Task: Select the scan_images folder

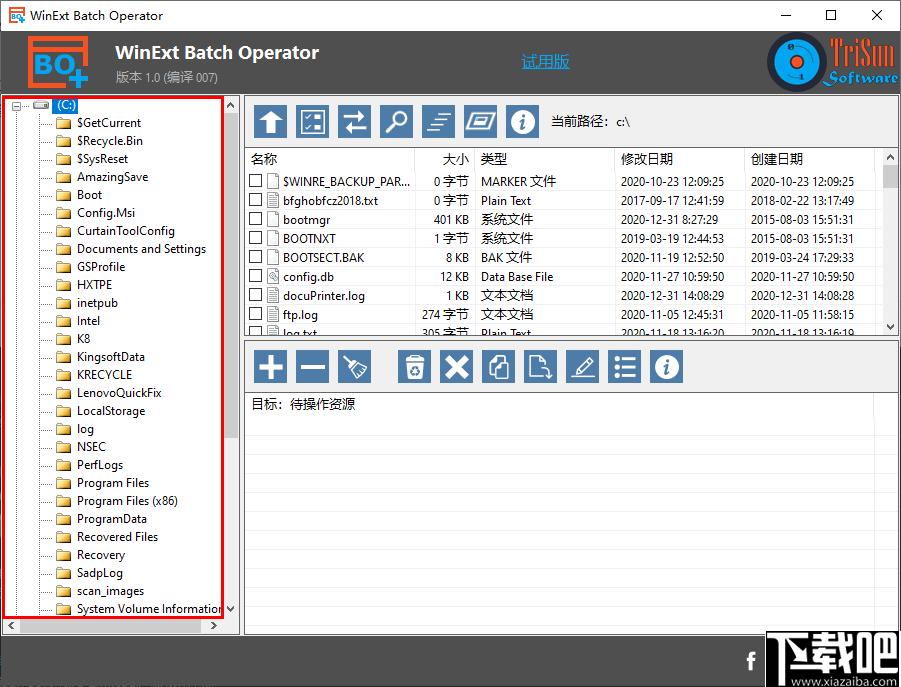Action: [x=110, y=591]
